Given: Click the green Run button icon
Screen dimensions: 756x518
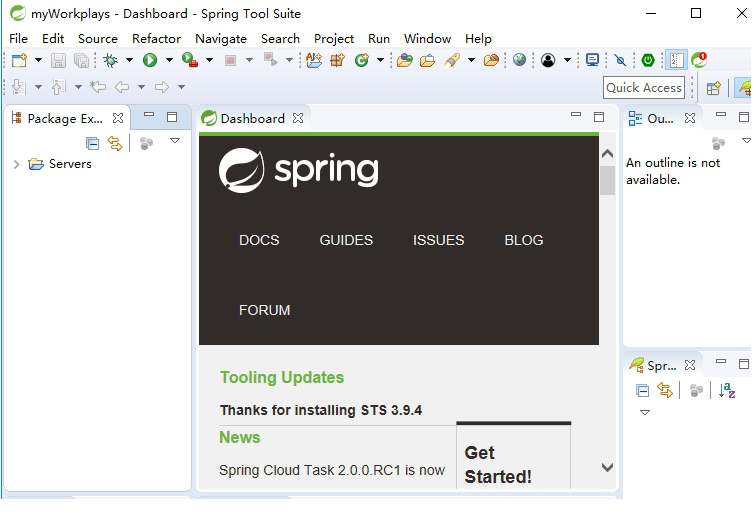Looking at the screenshot, I should click(x=150, y=60).
